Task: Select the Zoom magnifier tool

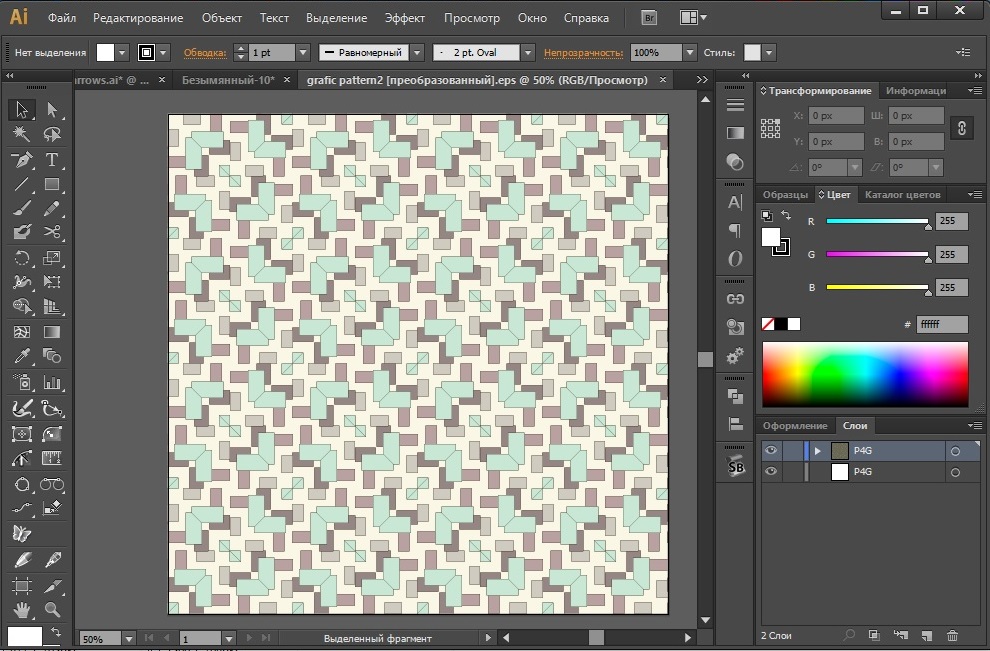Action: (x=52, y=609)
